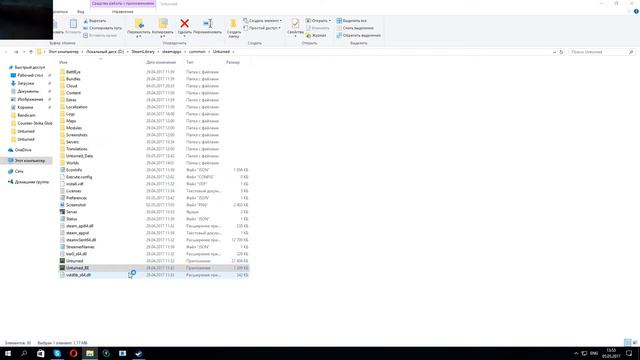Switch to large icons view in status bar

pyautogui.click(x=635, y=342)
